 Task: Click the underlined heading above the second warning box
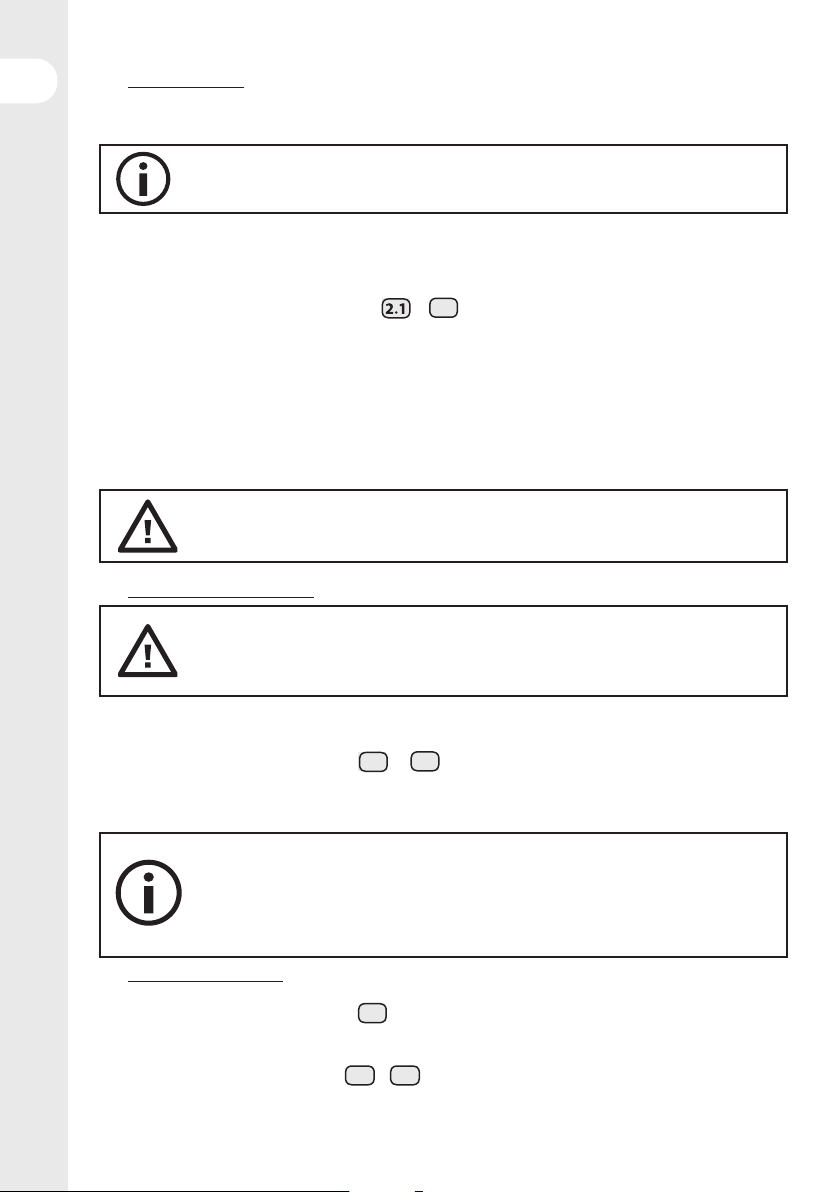tap(220, 598)
